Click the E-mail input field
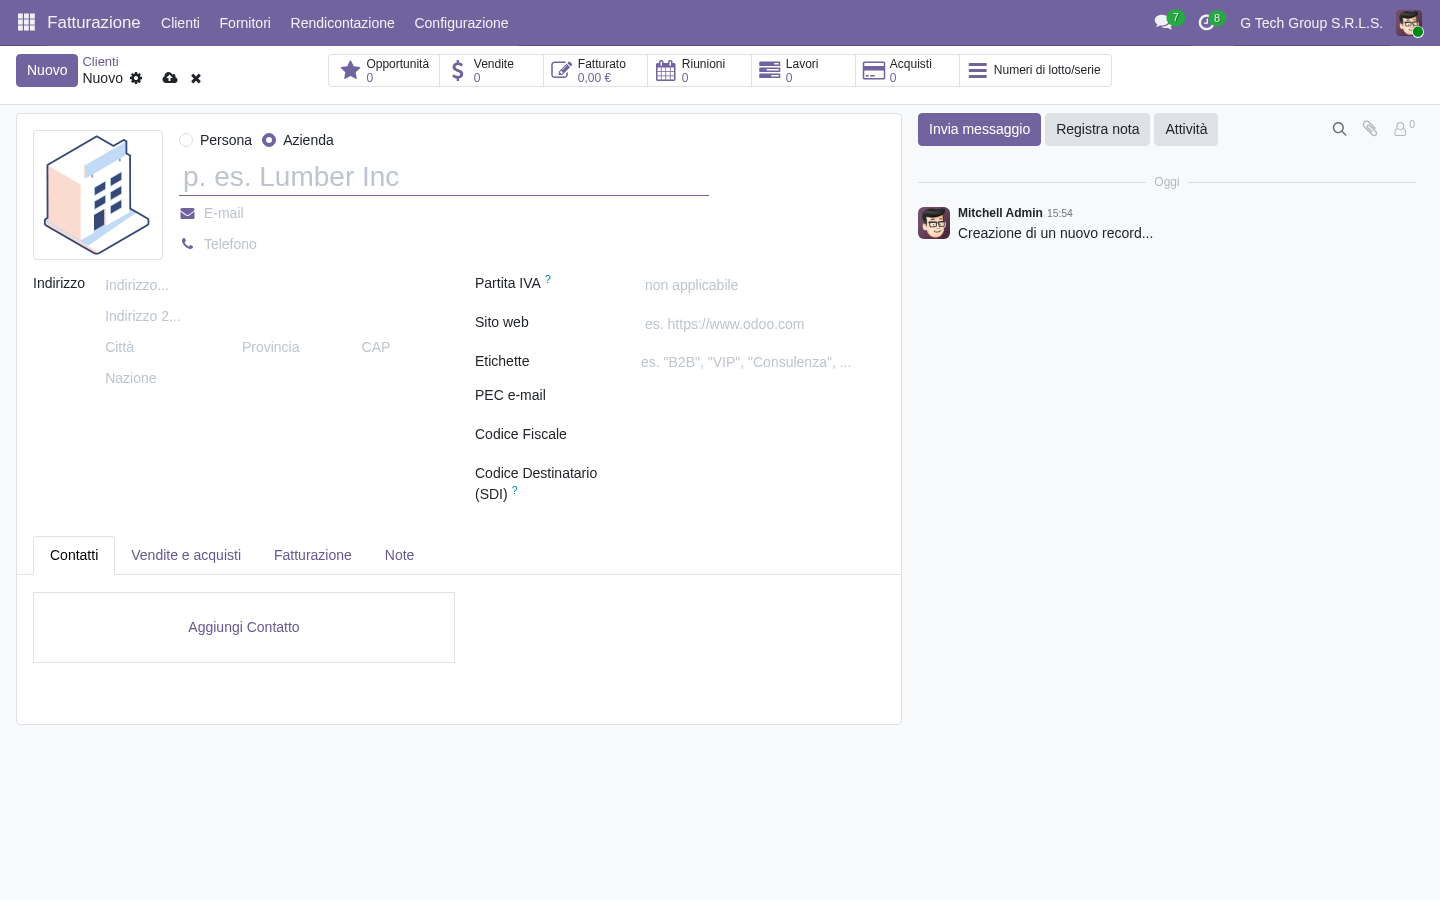 pos(454,213)
